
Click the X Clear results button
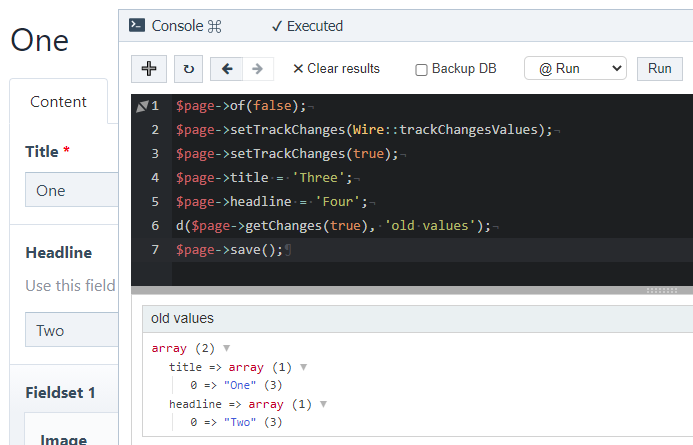pyautogui.click(x=336, y=68)
